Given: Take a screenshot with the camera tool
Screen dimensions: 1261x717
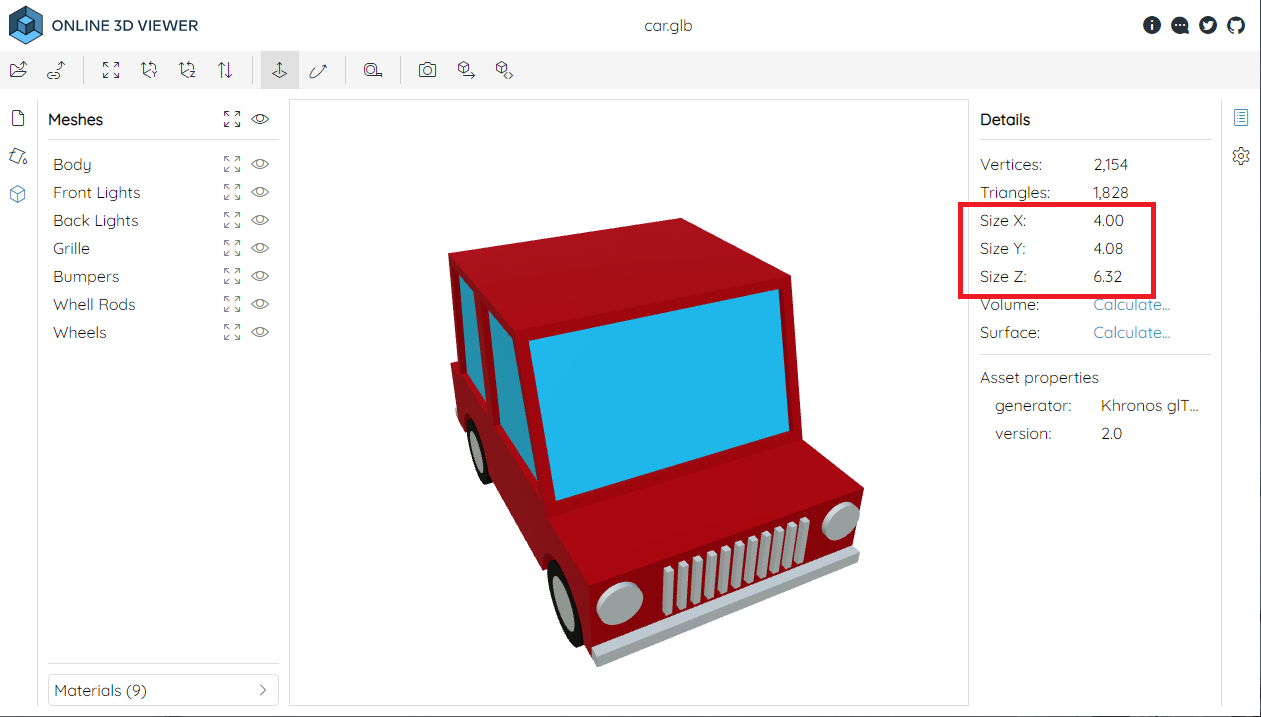Looking at the screenshot, I should pyautogui.click(x=427, y=70).
